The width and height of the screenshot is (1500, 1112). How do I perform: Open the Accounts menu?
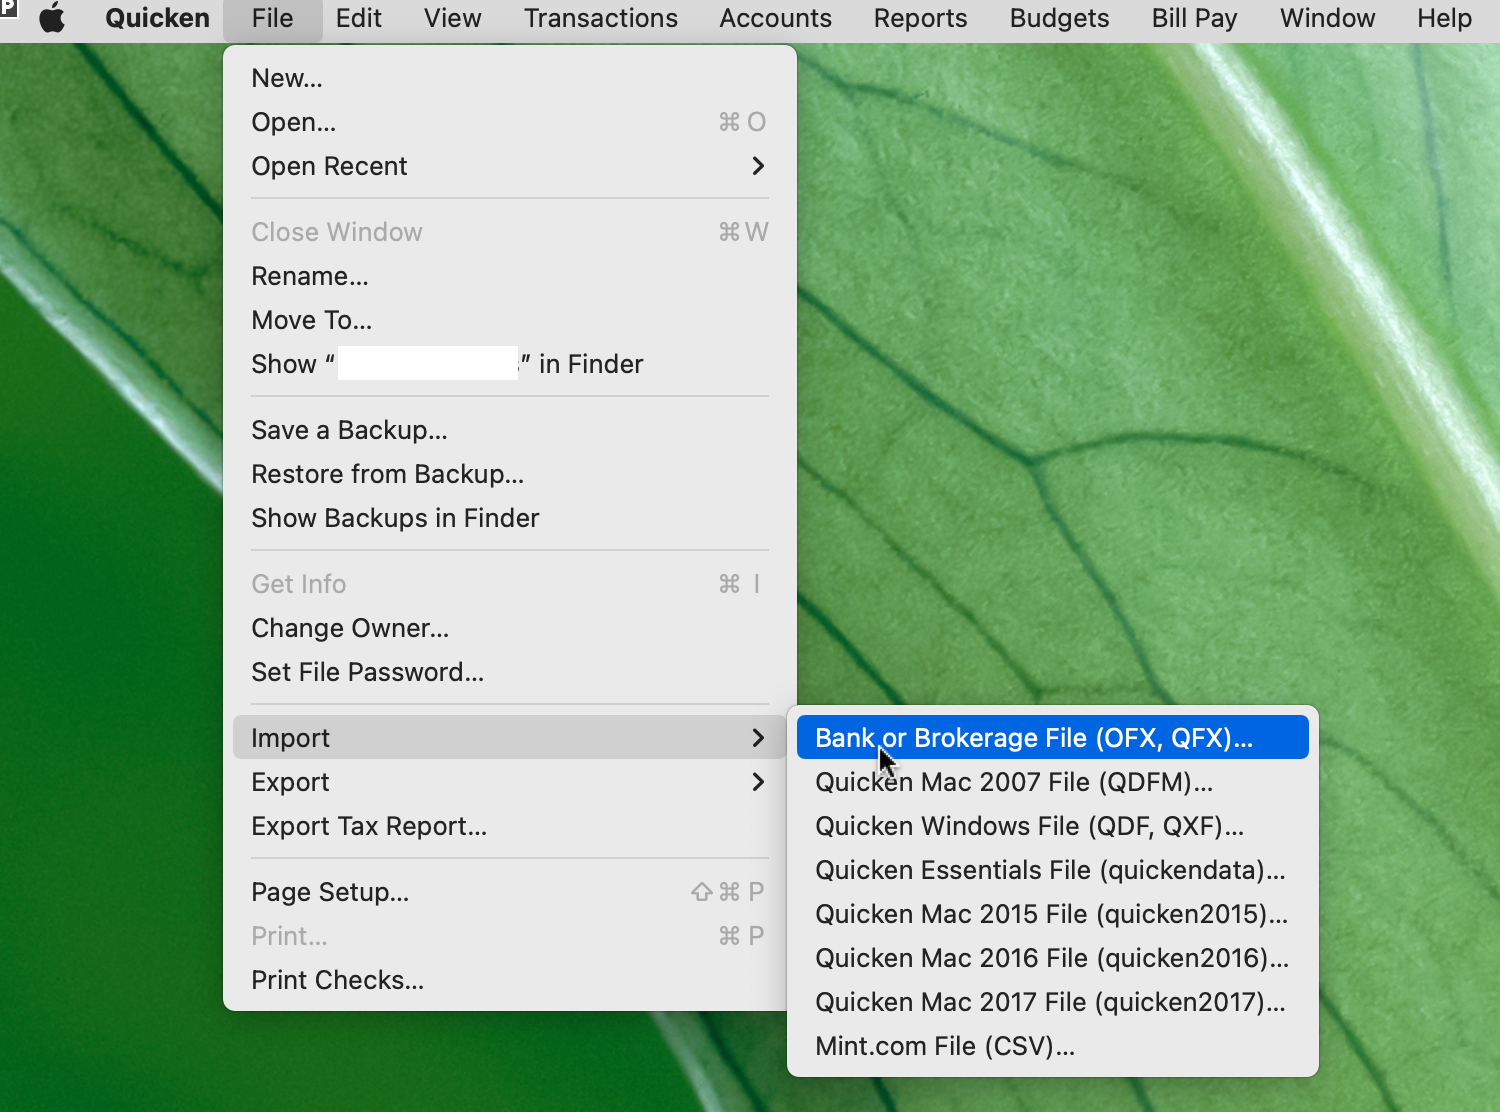(775, 18)
